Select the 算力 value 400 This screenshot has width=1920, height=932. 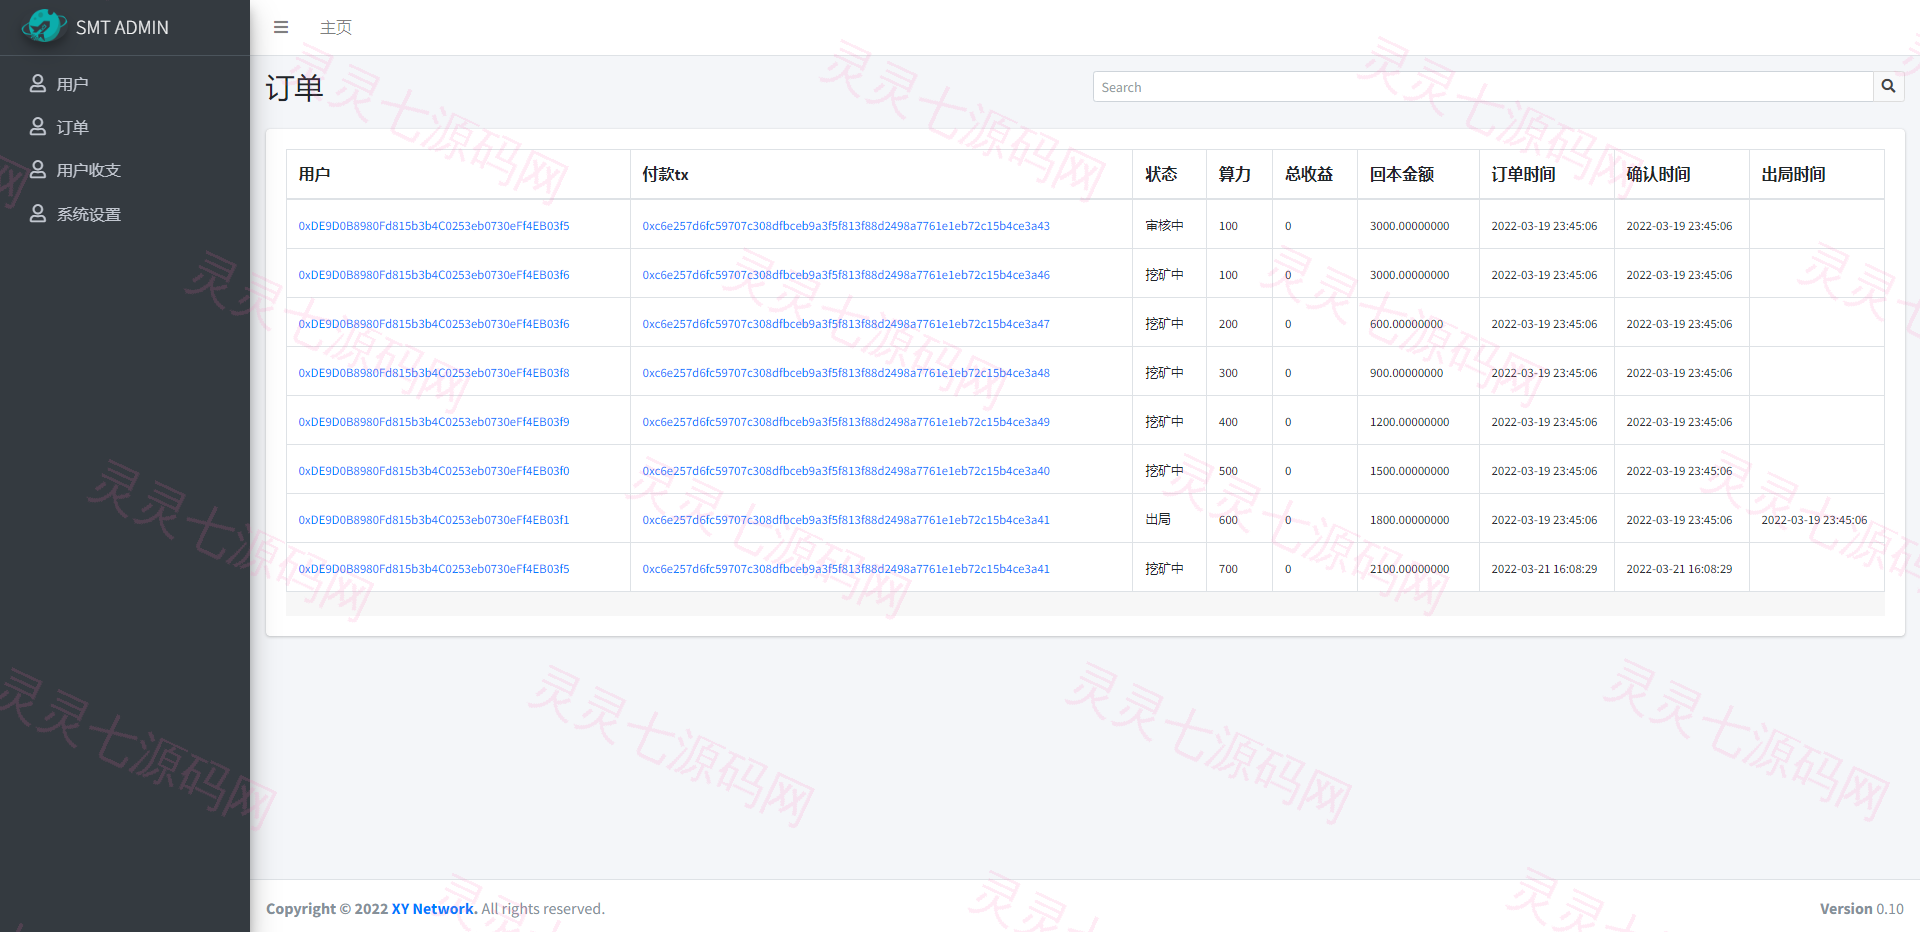(x=1228, y=422)
